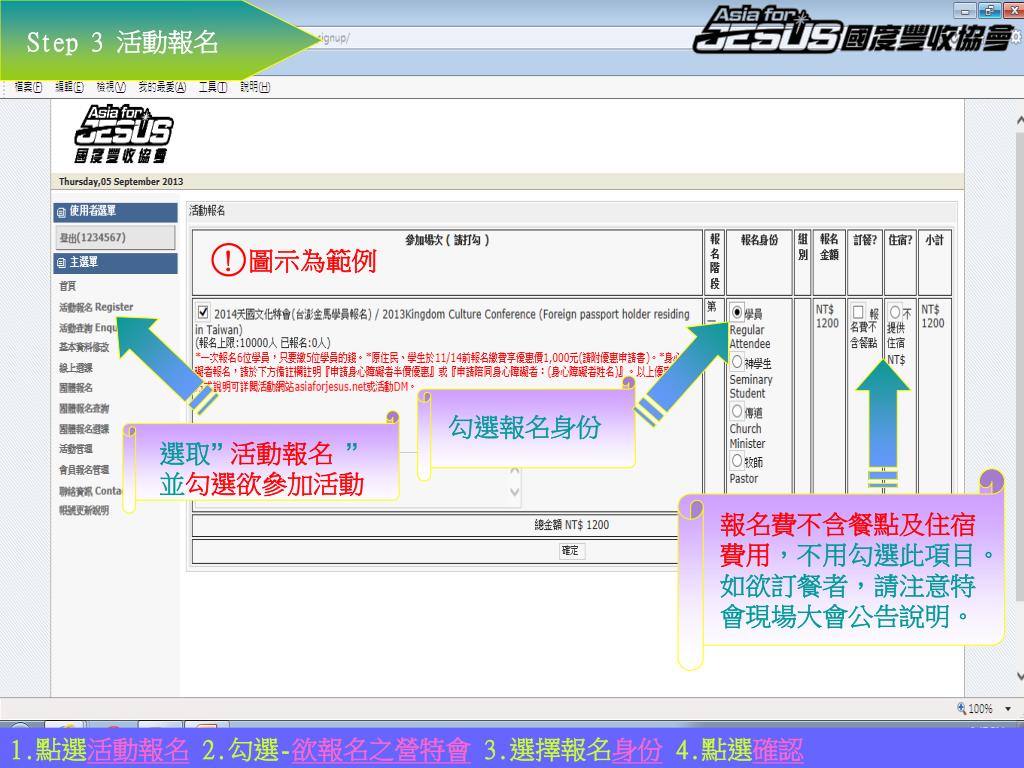Click the browser window minimize button
Viewport: 1024px width, 768px height.
tap(965, 10)
